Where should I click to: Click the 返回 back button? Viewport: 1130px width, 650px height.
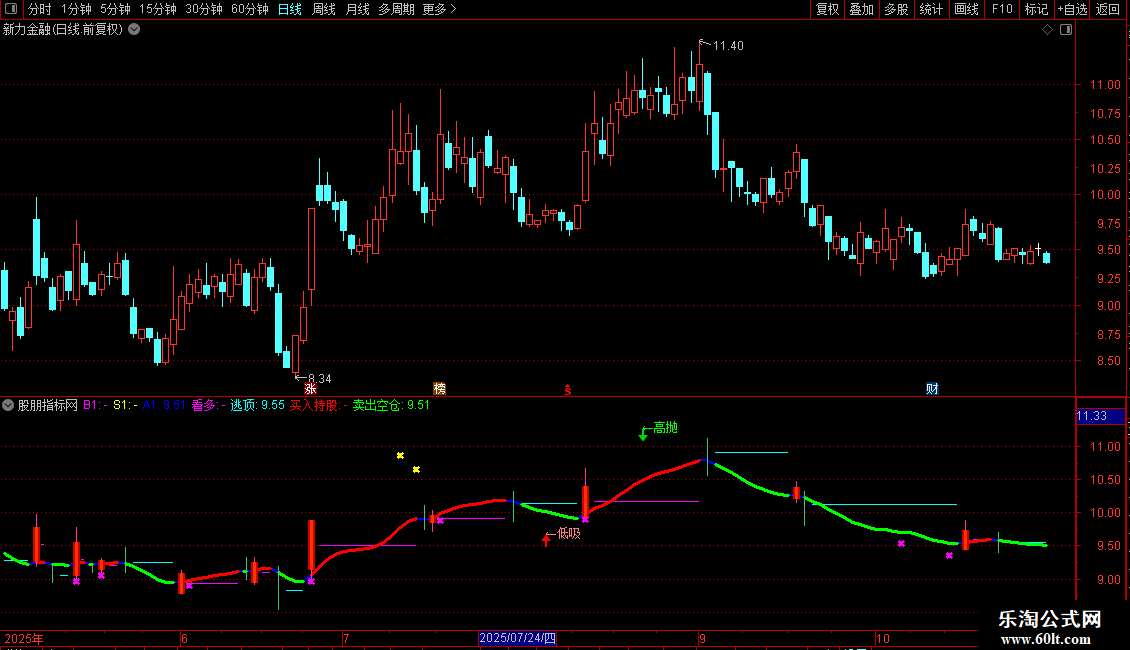click(1108, 9)
